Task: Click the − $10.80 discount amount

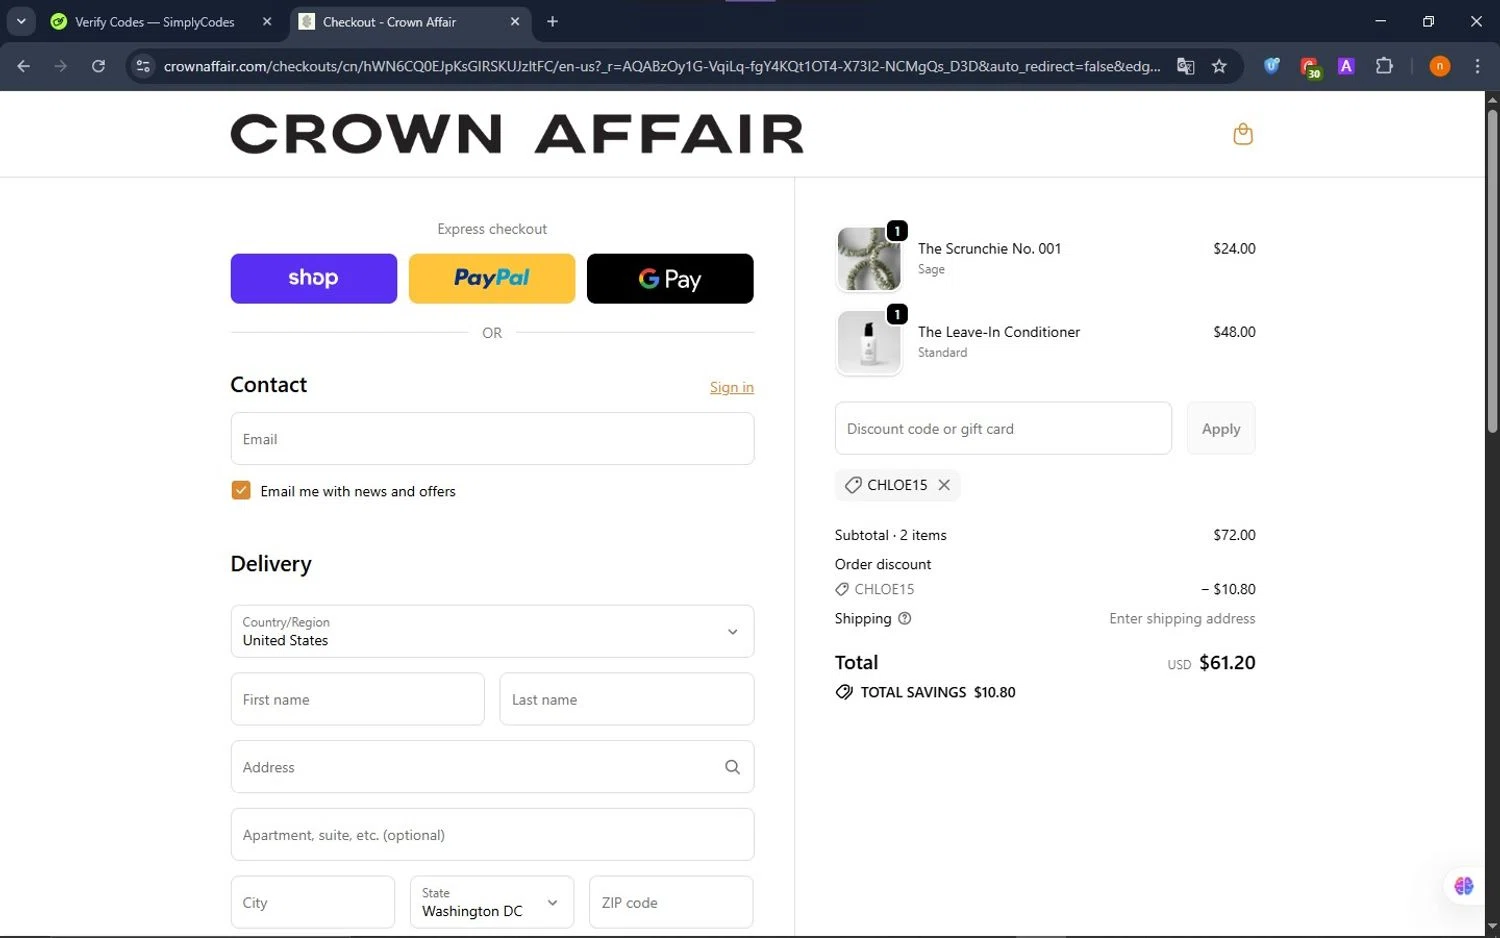Action: [x=1228, y=589]
